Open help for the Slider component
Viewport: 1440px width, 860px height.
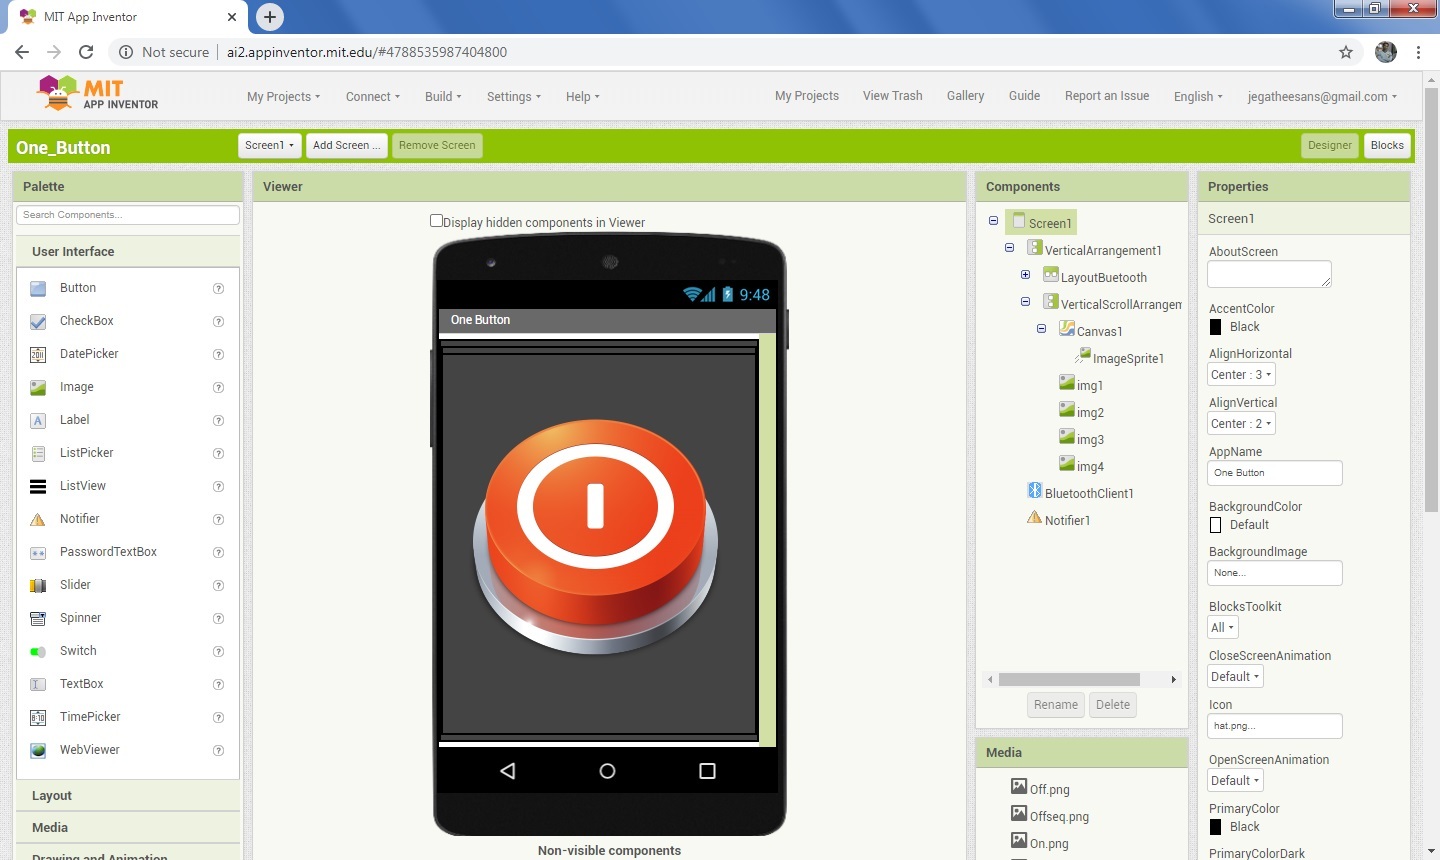click(218, 586)
